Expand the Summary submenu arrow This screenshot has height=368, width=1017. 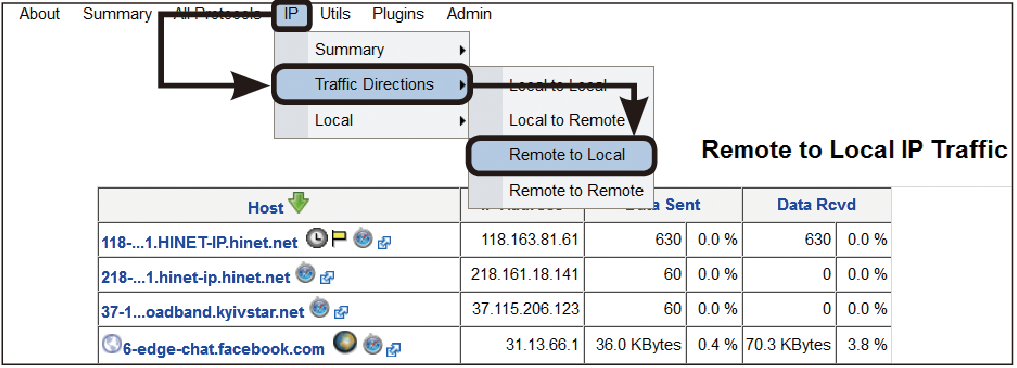pos(462,50)
